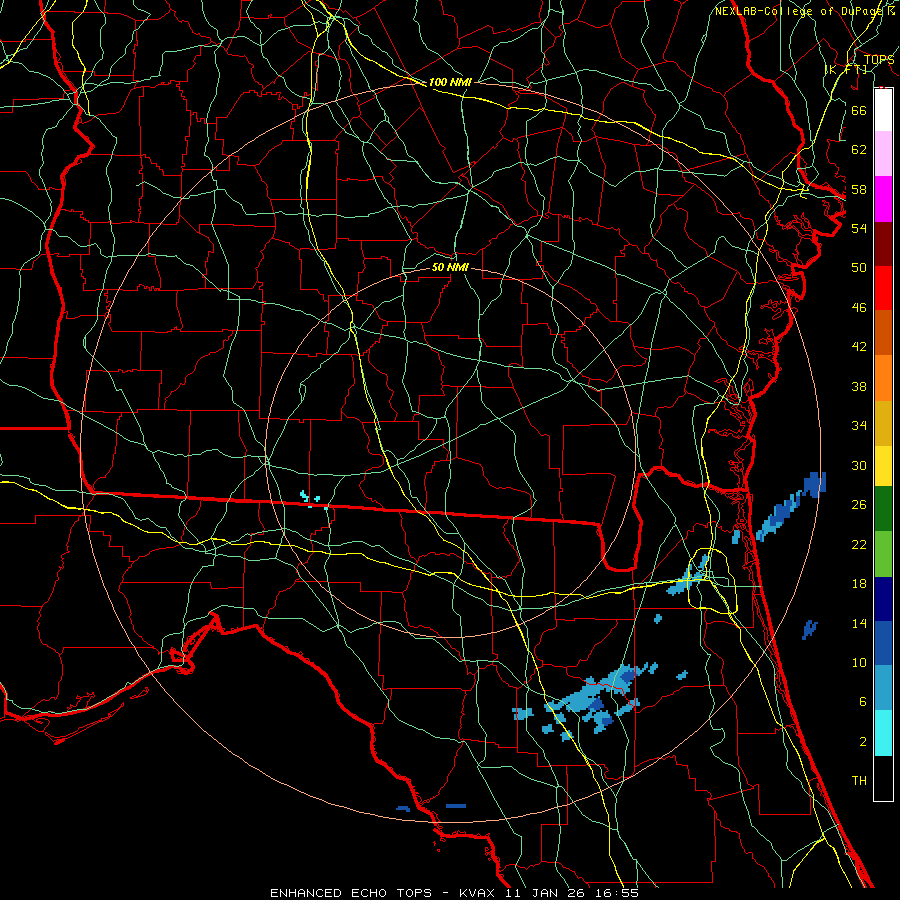Image resolution: width=900 pixels, height=900 pixels.
Task: Click the 'KVAX' radar site identifier
Action: [478, 893]
